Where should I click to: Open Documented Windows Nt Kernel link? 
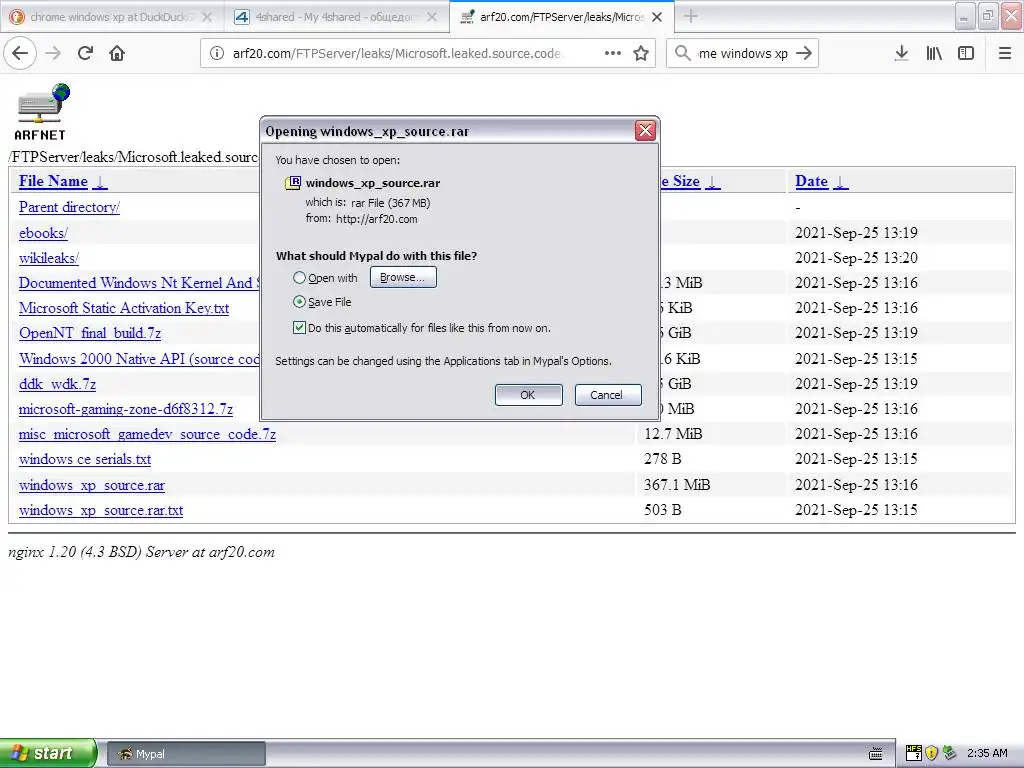point(139,283)
